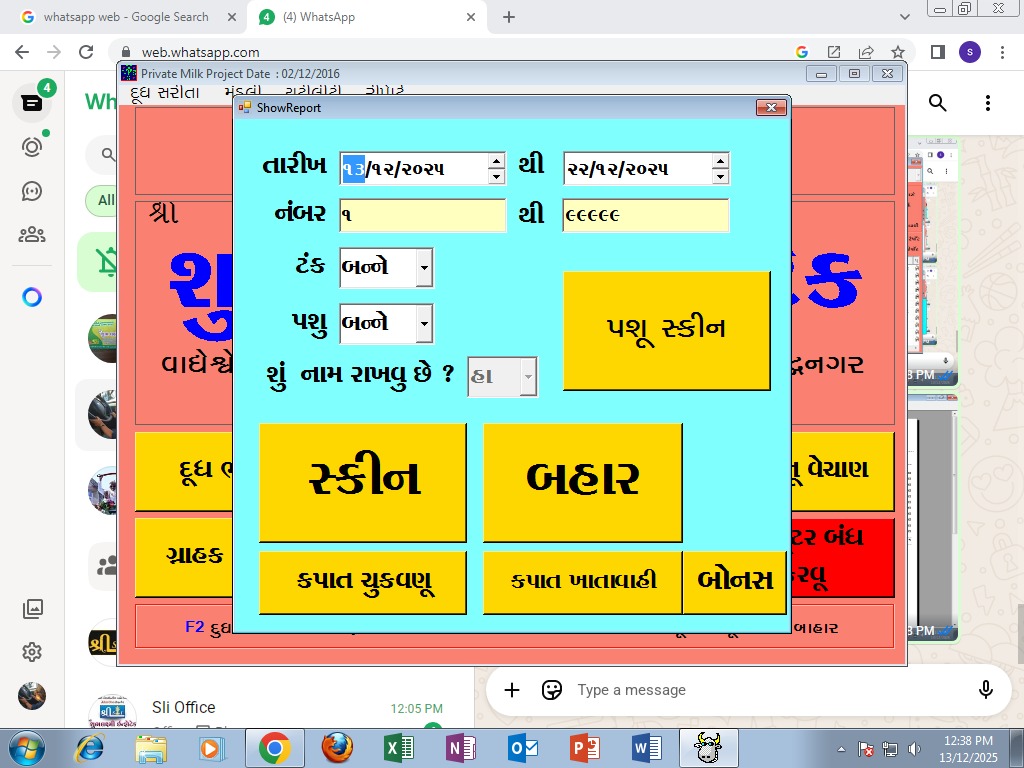This screenshot has height=768, width=1024.
Task: Click the બોનસ button
Action: (735, 581)
